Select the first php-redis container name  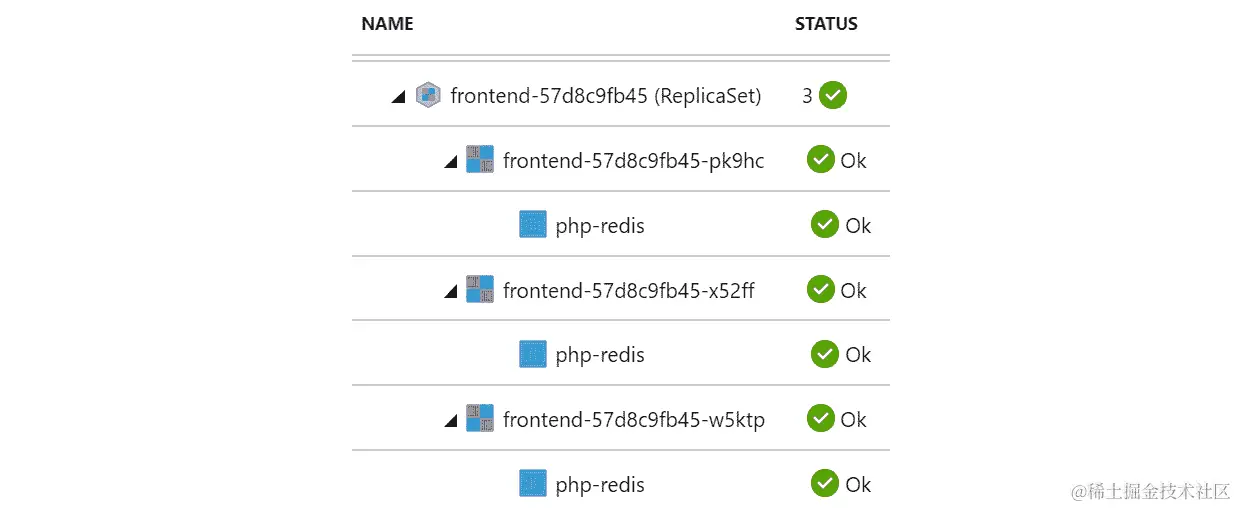click(600, 226)
